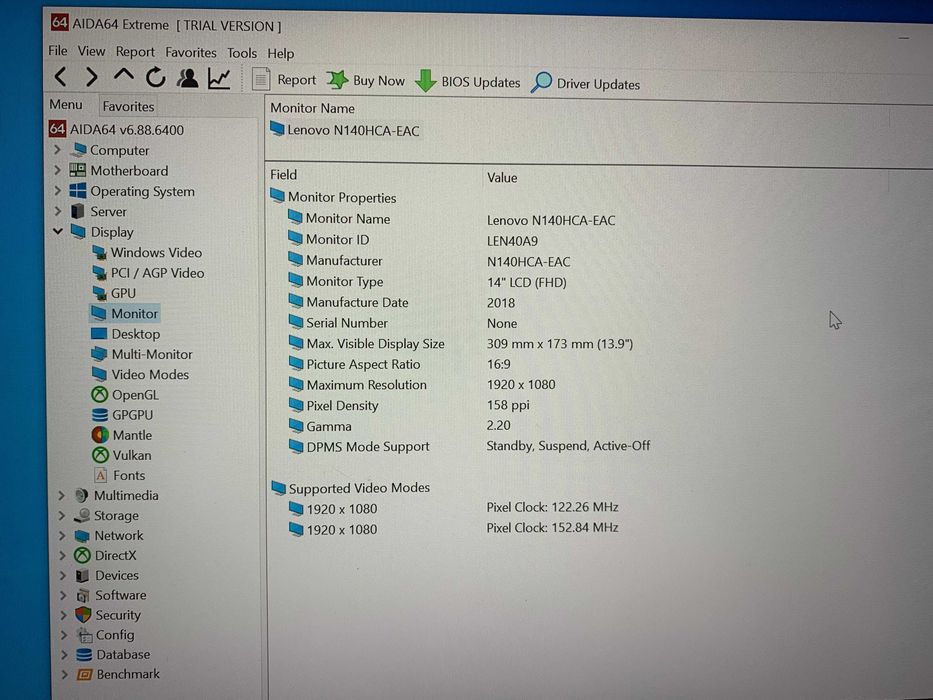
Task: Open the Favorites menu in the menu bar
Action: [191, 53]
